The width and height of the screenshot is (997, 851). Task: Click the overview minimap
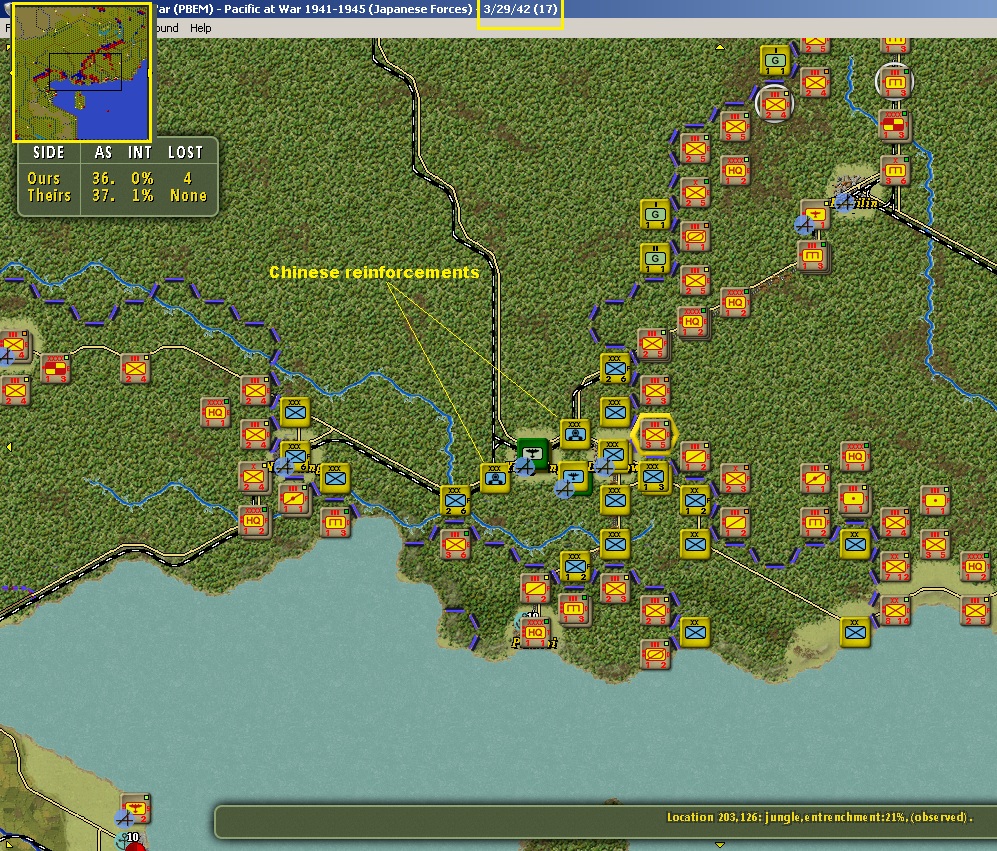[82, 72]
